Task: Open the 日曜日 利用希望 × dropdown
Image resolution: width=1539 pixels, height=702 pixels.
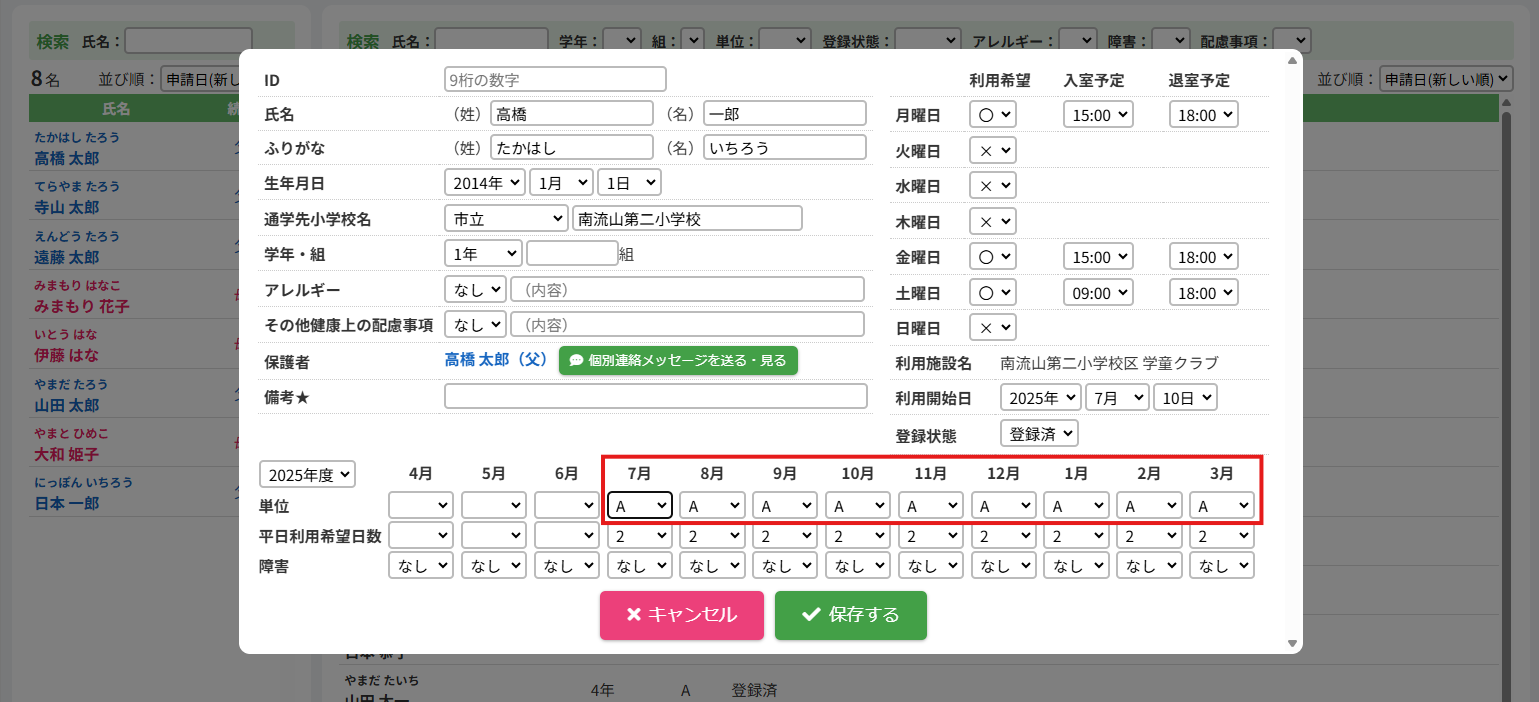Action: pos(992,328)
